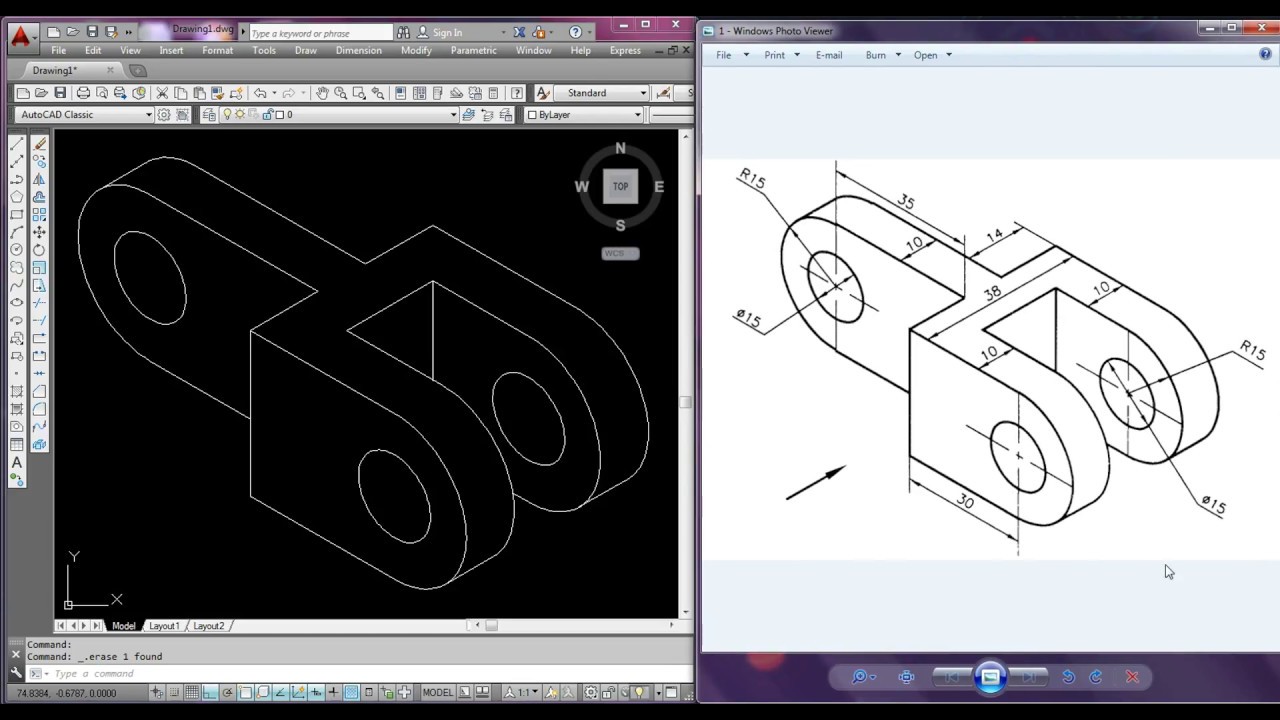Toggle Polar Tracking in status bar

click(x=228, y=692)
